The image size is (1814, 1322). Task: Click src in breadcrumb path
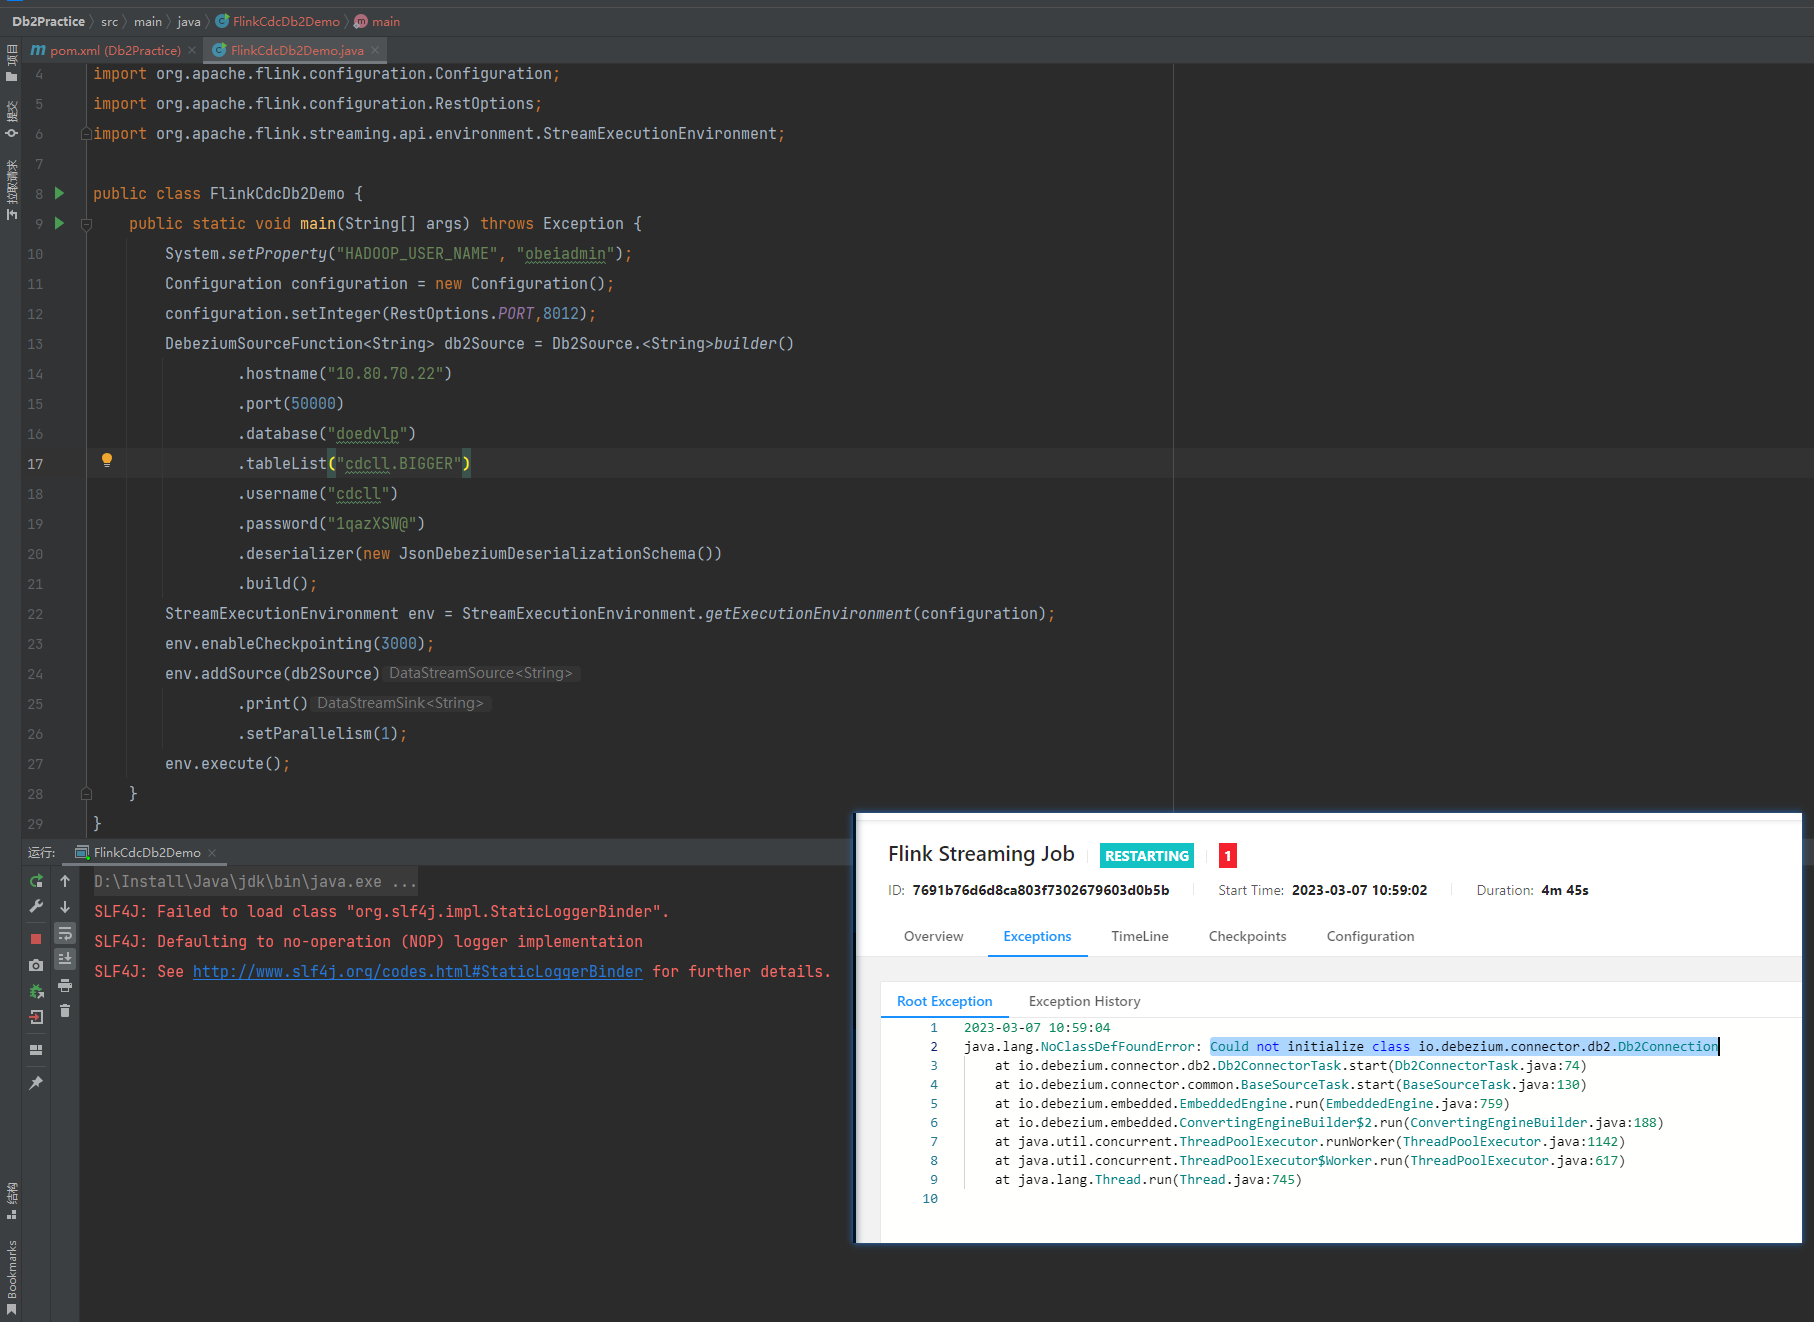coord(109,21)
